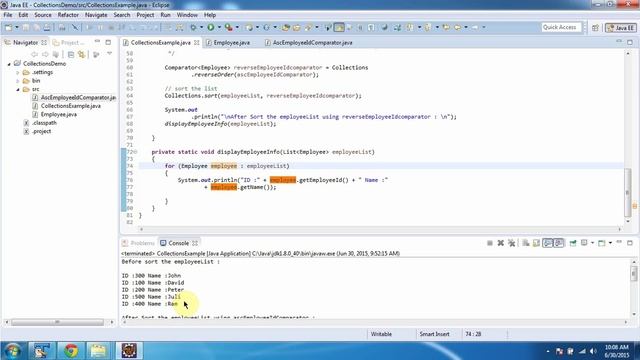Screen dimensions: 640x360
Task: Click the Navigator horizontal scrollbar
Action: [x=58, y=322]
